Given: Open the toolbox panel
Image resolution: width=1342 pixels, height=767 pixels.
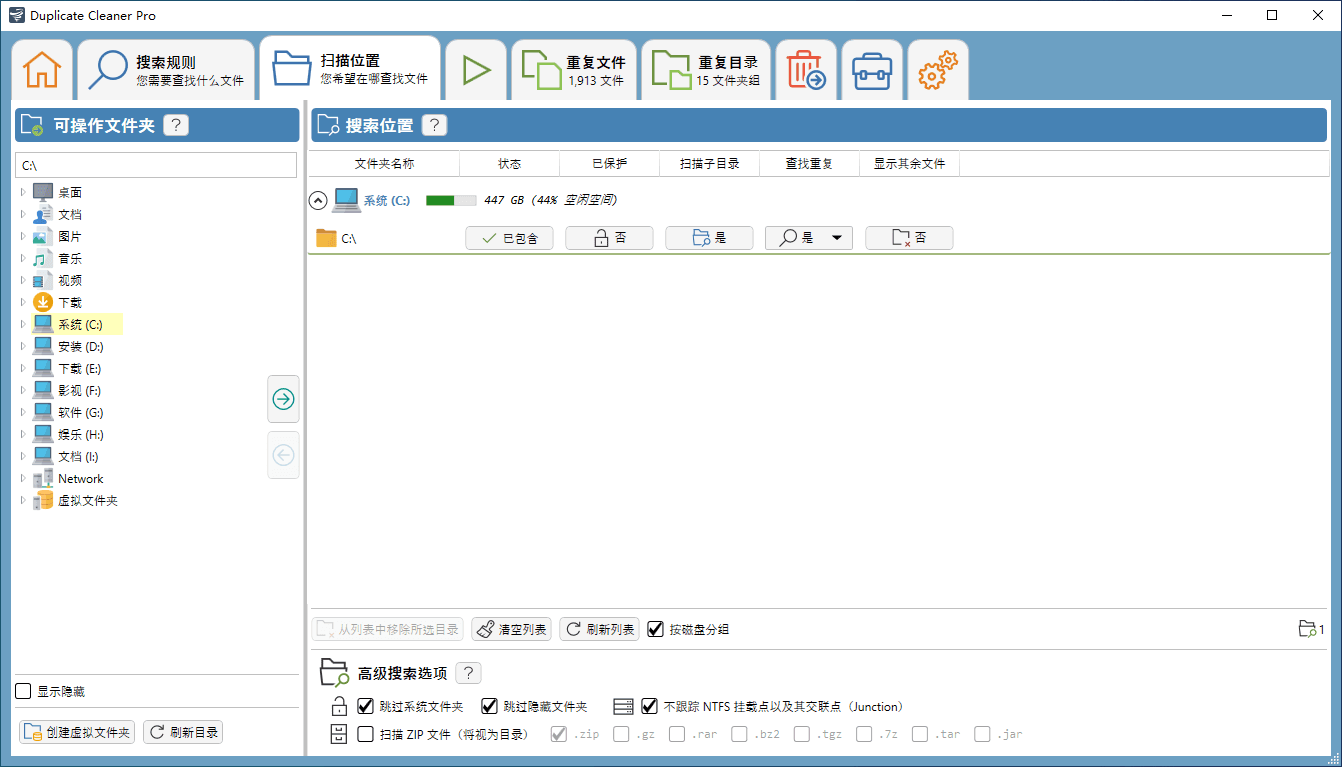Looking at the screenshot, I should pyautogui.click(x=872, y=69).
